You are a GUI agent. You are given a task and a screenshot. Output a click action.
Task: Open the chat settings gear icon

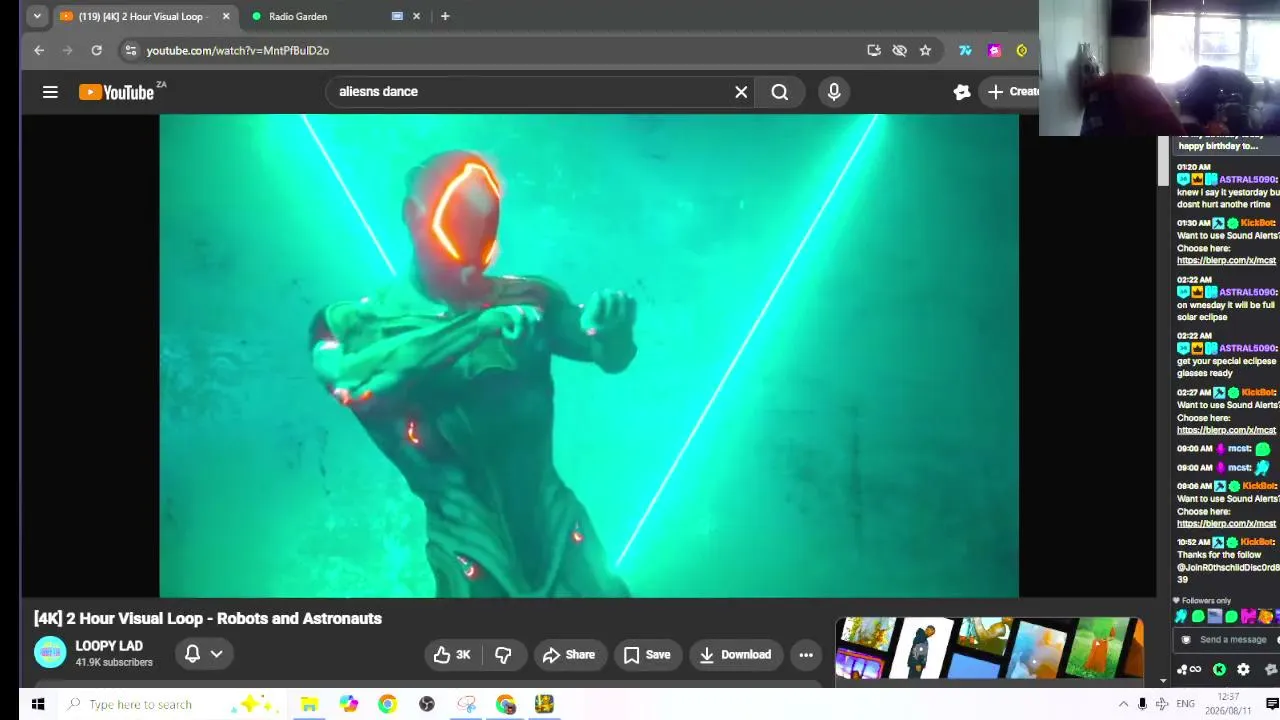1243,670
